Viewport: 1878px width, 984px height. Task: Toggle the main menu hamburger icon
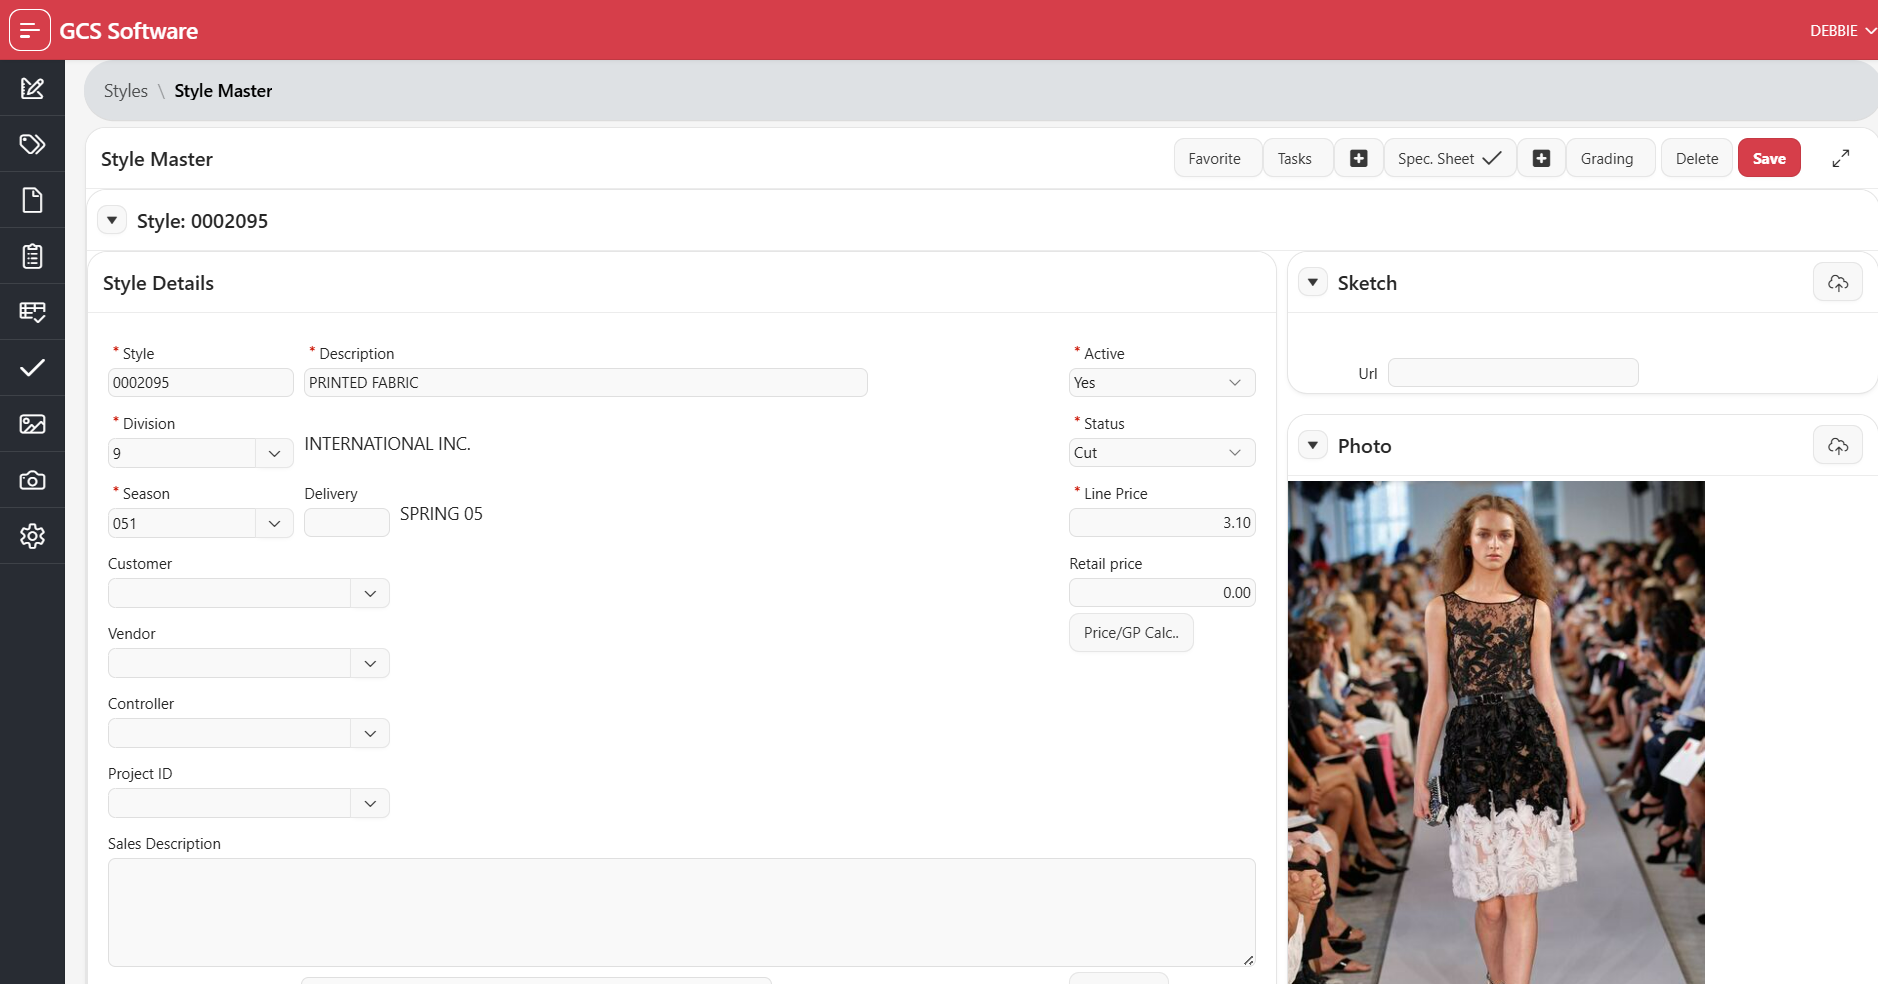point(30,30)
